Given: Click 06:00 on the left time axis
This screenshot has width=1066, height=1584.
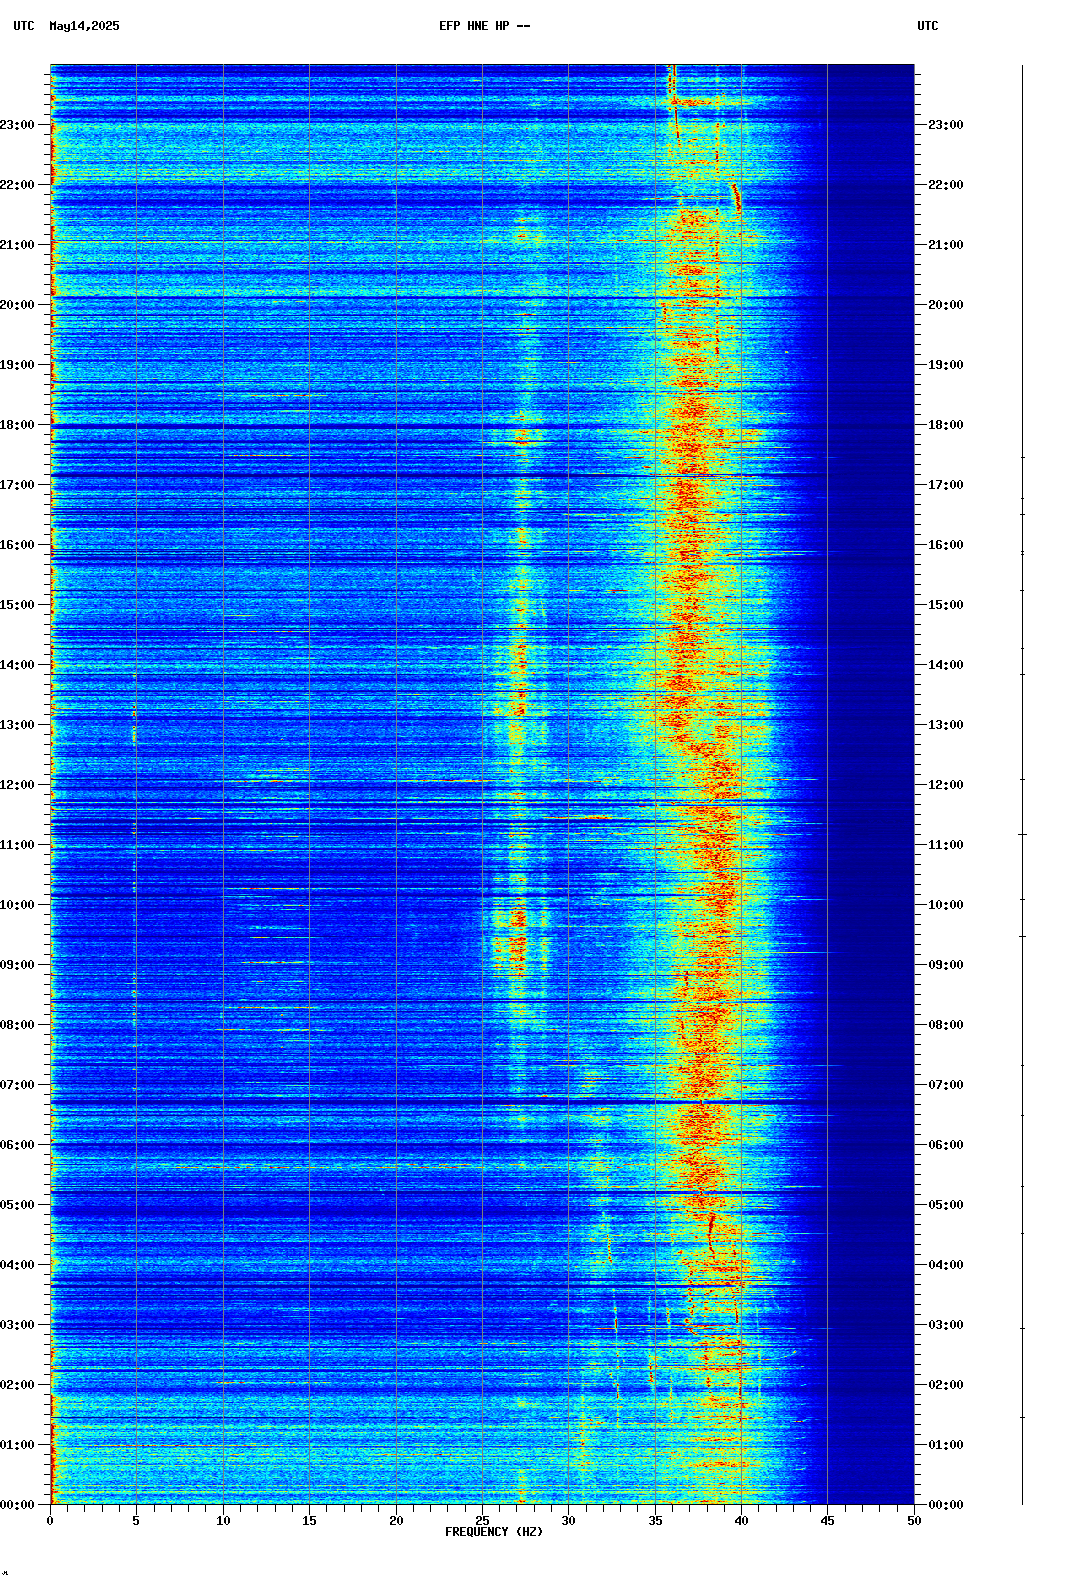Looking at the screenshot, I should pos(17,1145).
